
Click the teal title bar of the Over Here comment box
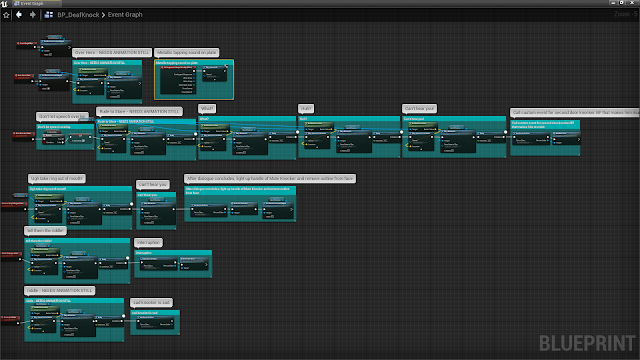(x=107, y=62)
